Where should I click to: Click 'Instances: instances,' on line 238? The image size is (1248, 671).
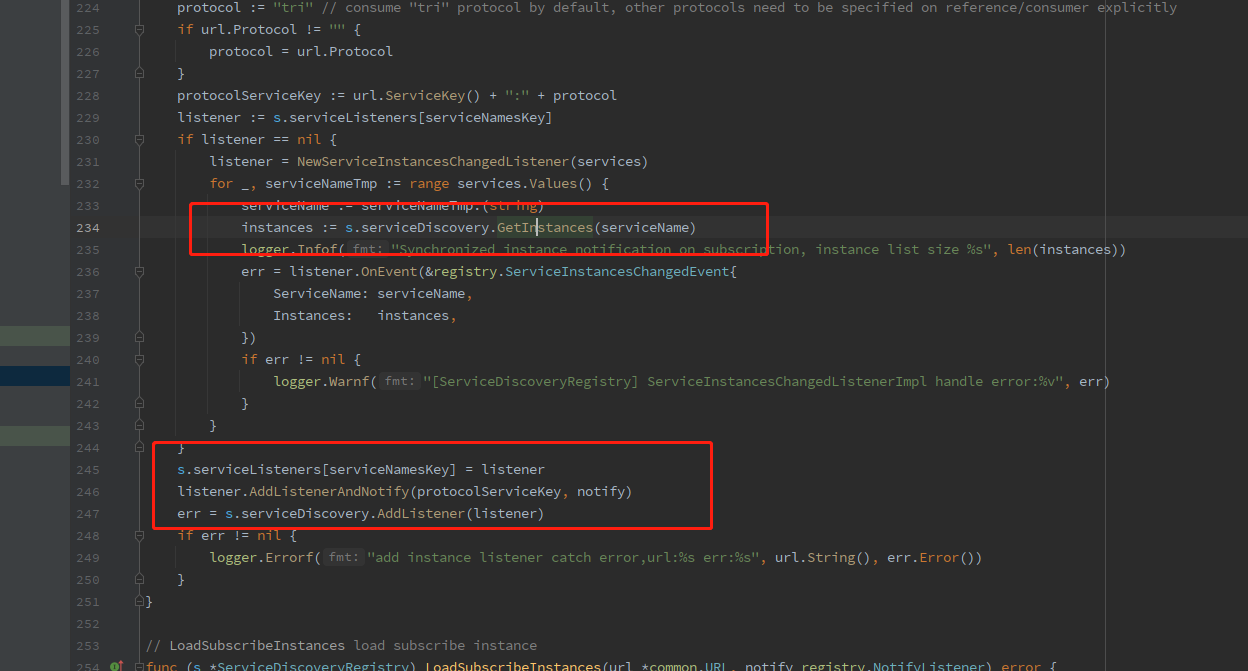[365, 316]
